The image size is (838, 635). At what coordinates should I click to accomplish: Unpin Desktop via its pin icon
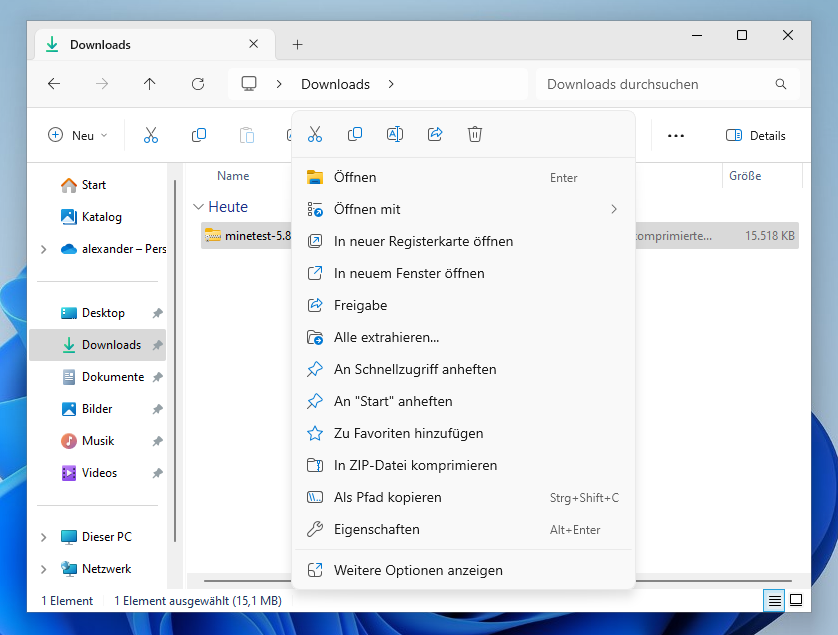pos(157,313)
